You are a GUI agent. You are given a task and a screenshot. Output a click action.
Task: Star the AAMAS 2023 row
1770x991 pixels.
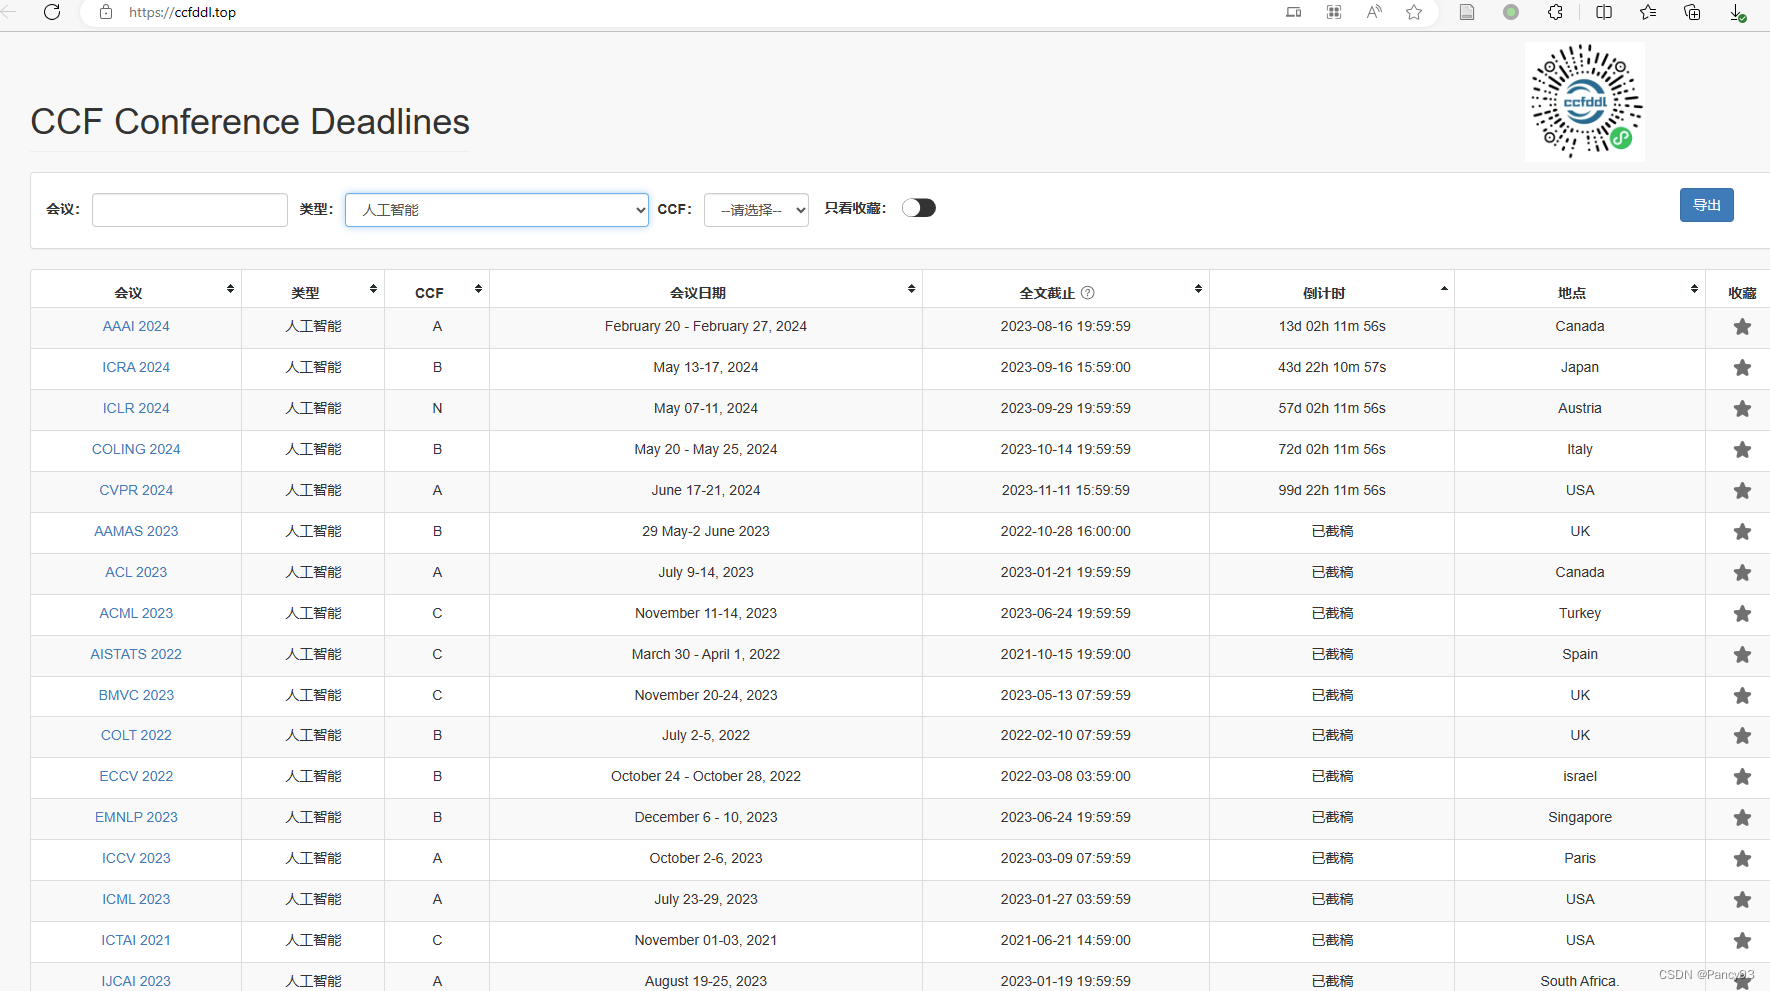pos(1742,532)
